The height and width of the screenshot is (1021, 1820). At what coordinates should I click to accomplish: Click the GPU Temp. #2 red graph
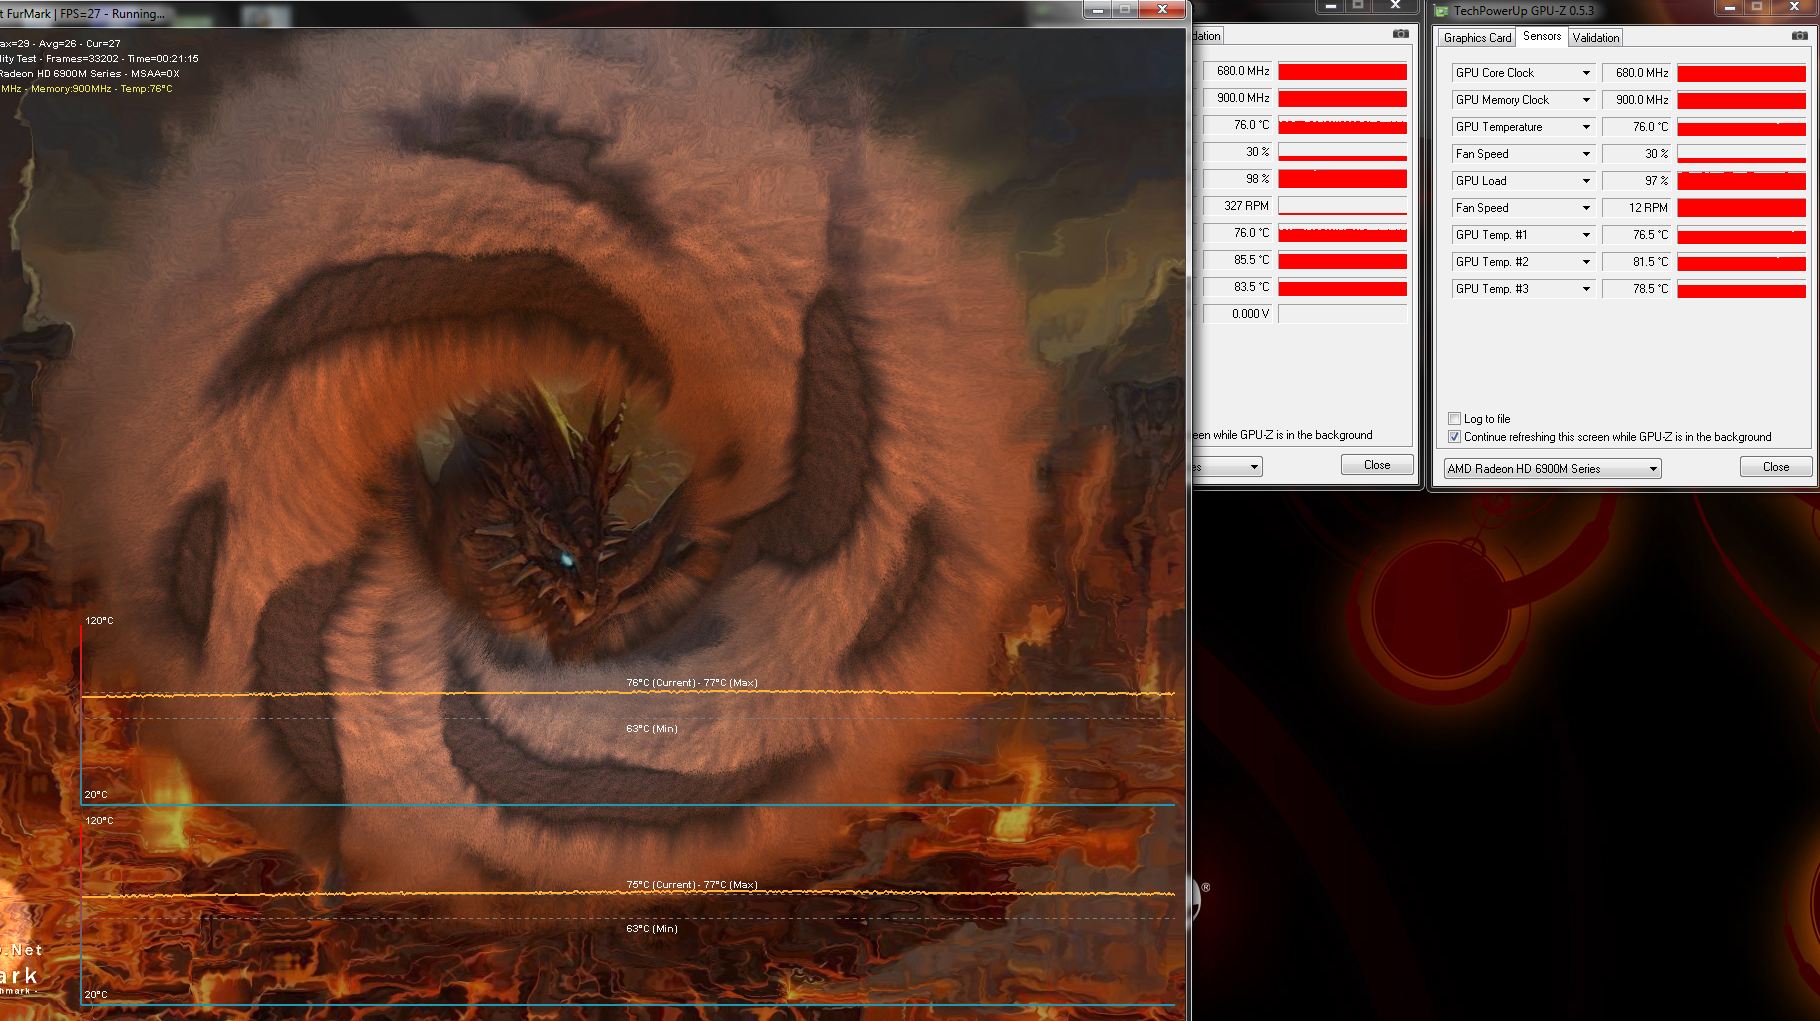(1741, 262)
